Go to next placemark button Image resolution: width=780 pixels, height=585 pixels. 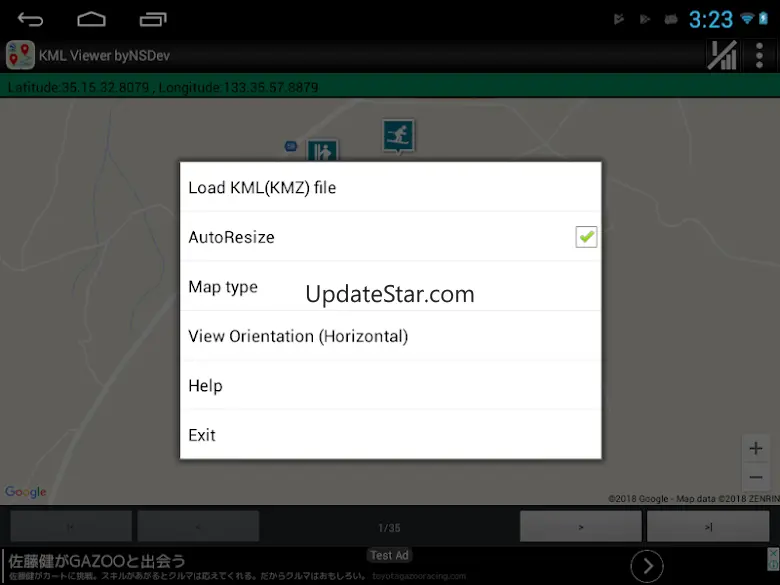click(581, 526)
